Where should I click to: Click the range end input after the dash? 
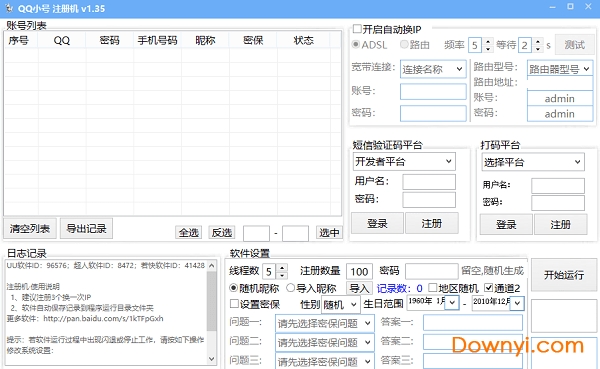pos(295,233)
